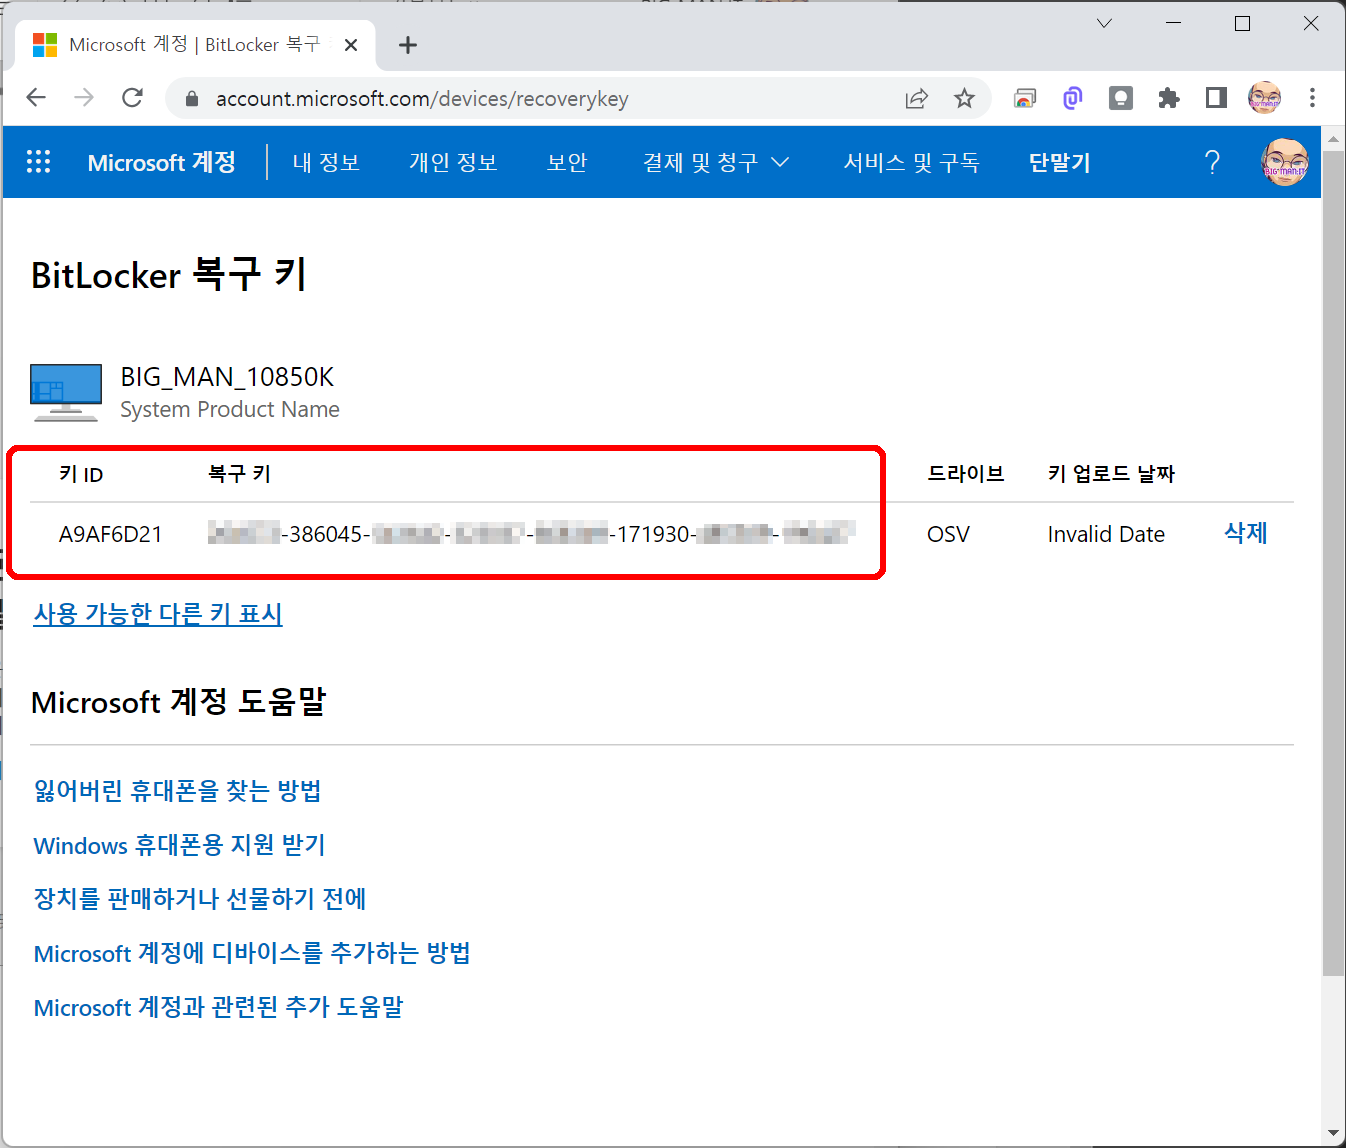This screenshot has width=1346, height=1148.
Task: Click the 드라이브 column header
Action: point(965,473)
